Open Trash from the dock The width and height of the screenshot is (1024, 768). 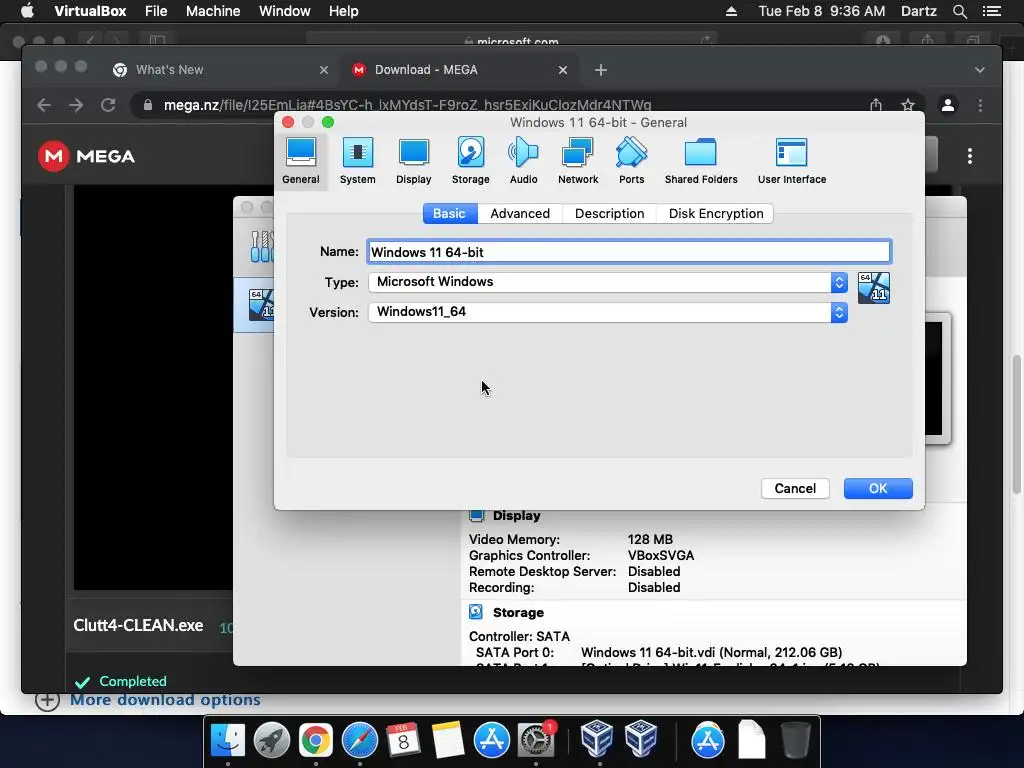(x=795, y=741)
